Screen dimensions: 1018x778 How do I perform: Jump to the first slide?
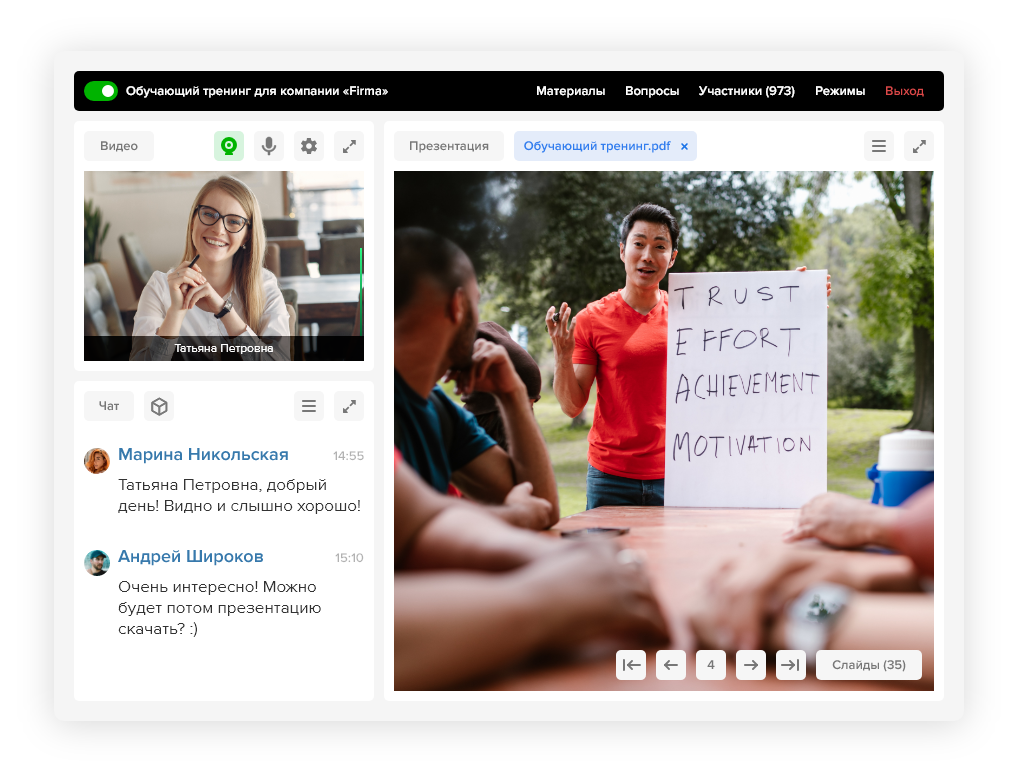tap(631, 665)
